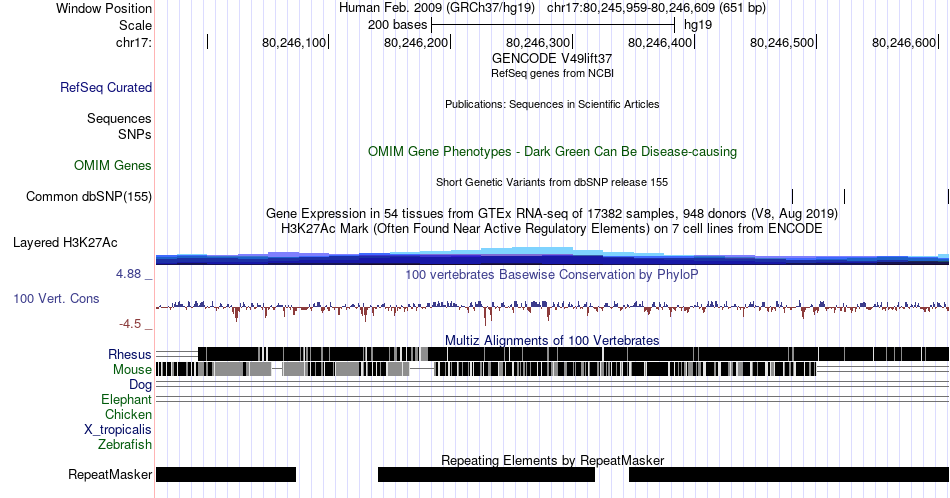950x498 pixels.
Task: Click the chr17 coordinate range text
Action: tap(656, 8)
